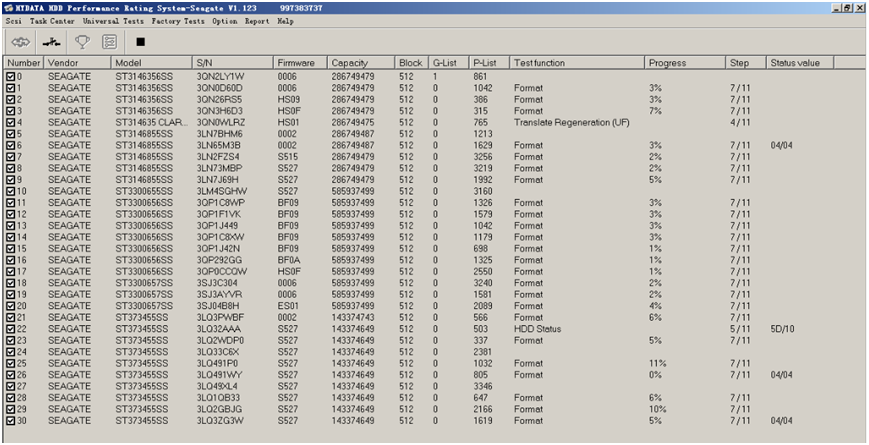This screenshot has height=445, width=869.
Task: Click the Status value column header
Action: tap(800, 63)
